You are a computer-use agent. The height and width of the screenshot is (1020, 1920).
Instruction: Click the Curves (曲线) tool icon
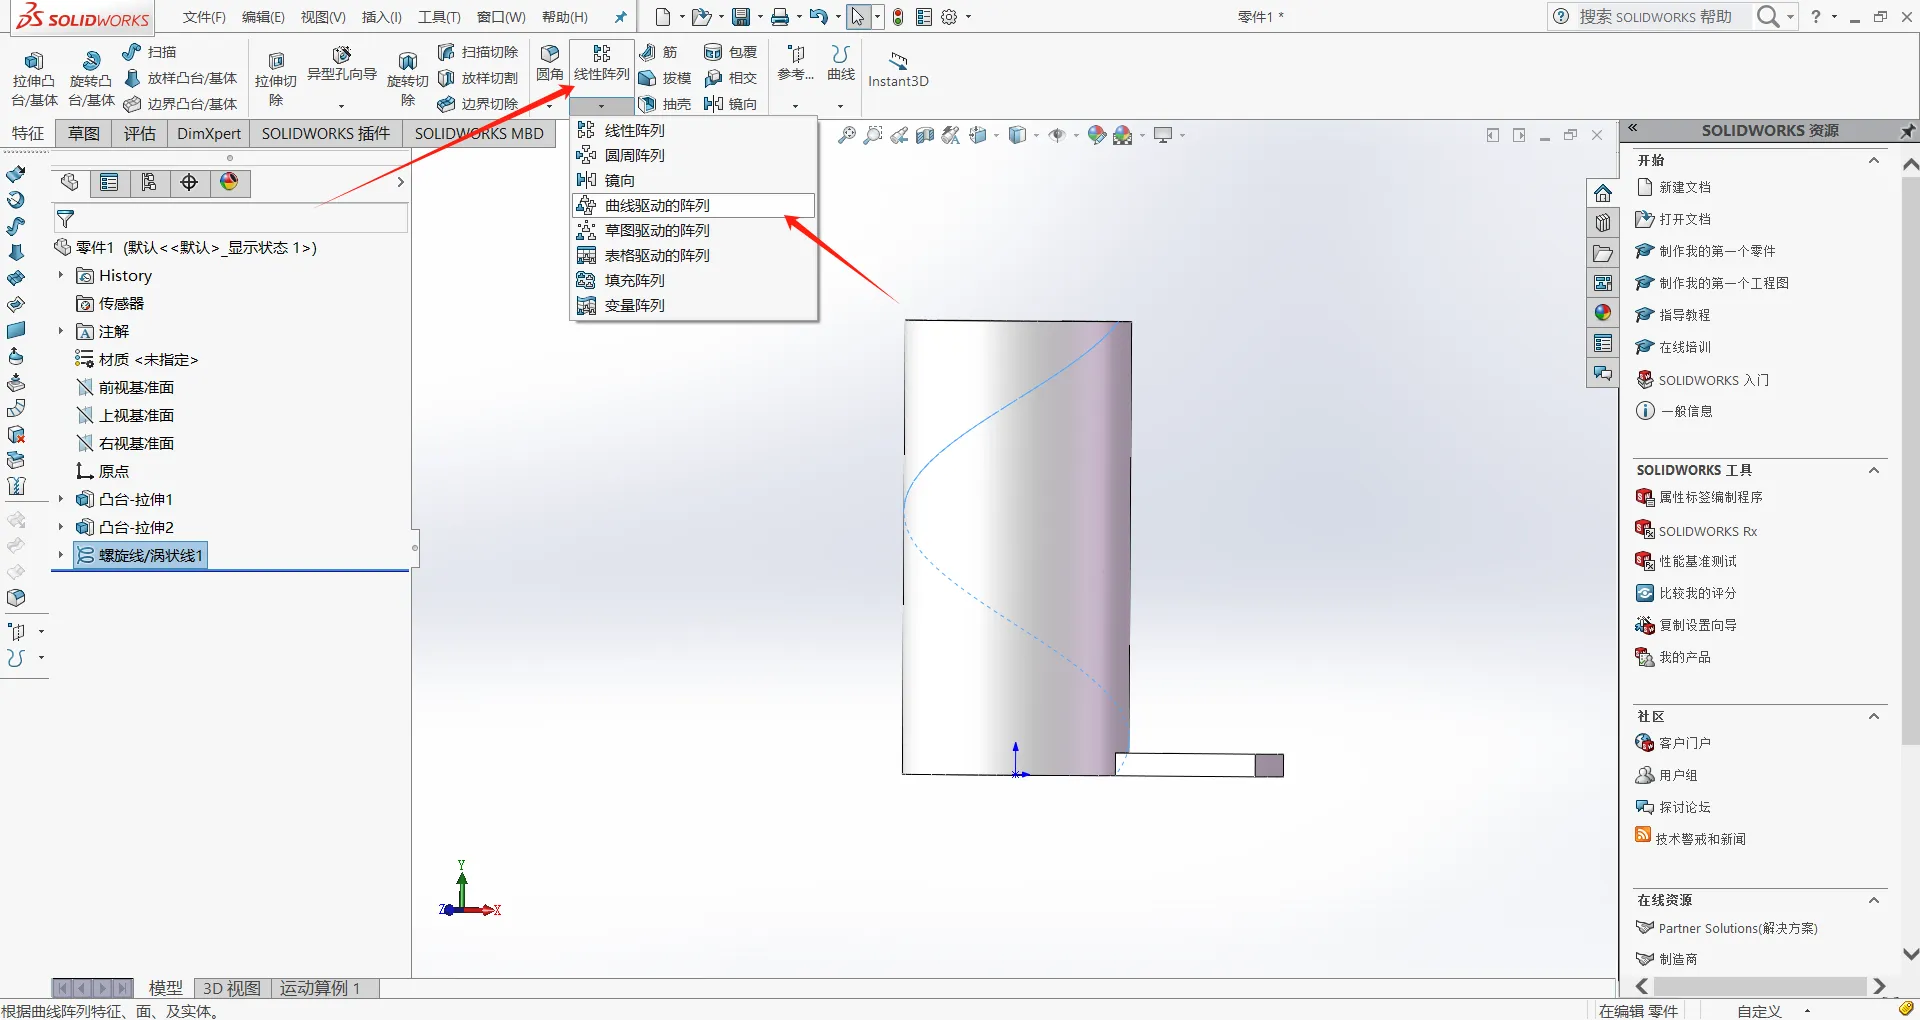tap(841, 53)
